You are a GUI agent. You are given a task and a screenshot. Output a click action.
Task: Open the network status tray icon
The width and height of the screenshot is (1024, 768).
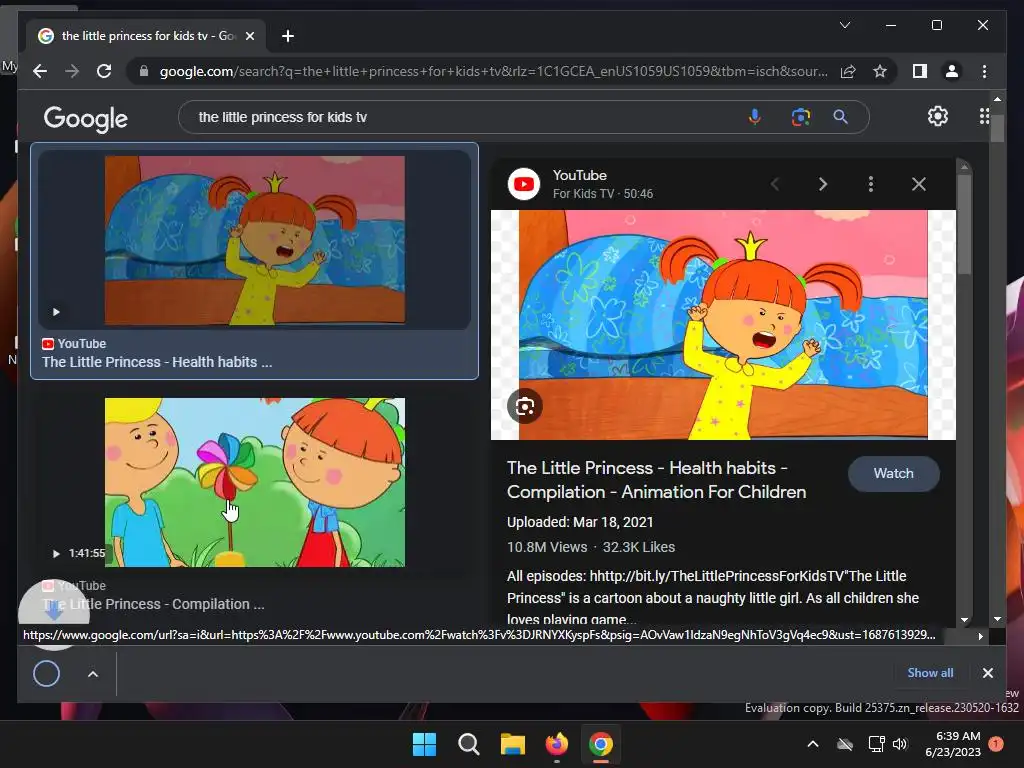(x=876, y=744)
